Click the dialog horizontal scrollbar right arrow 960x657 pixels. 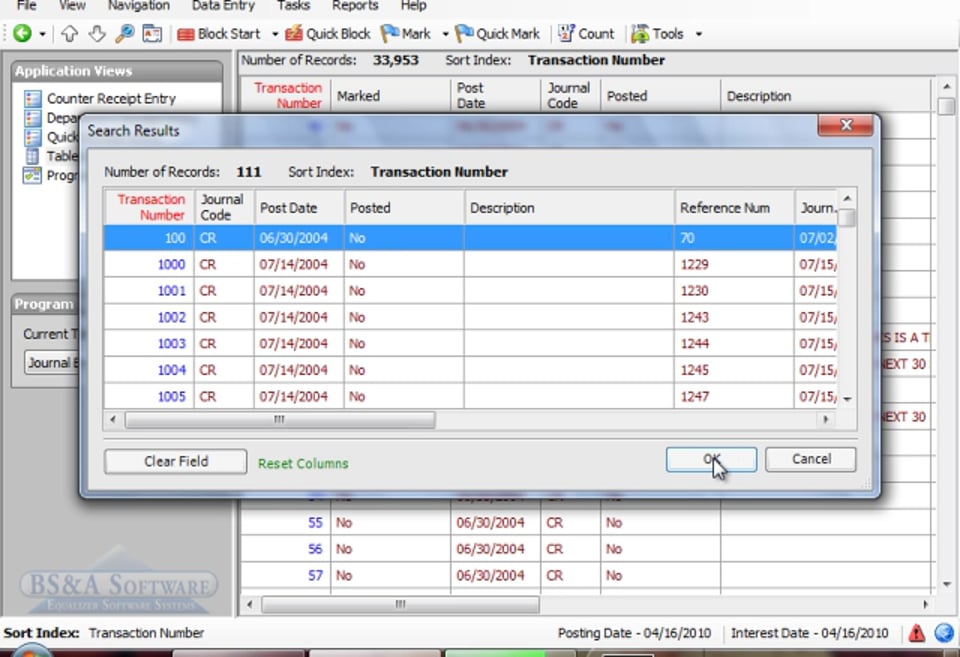[x=825, y=420]
